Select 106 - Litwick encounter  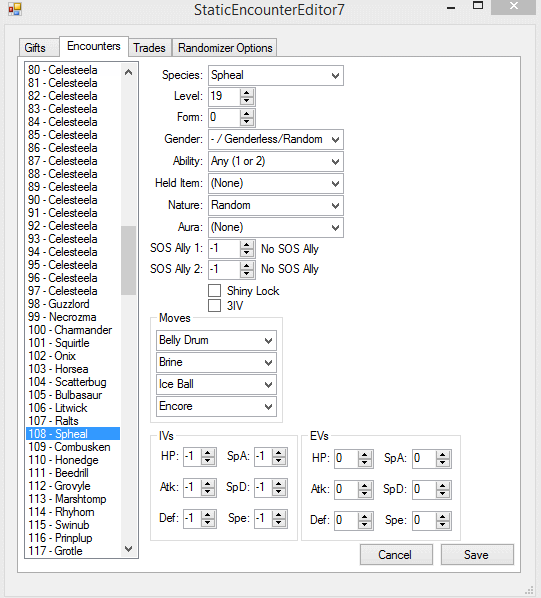73,408
